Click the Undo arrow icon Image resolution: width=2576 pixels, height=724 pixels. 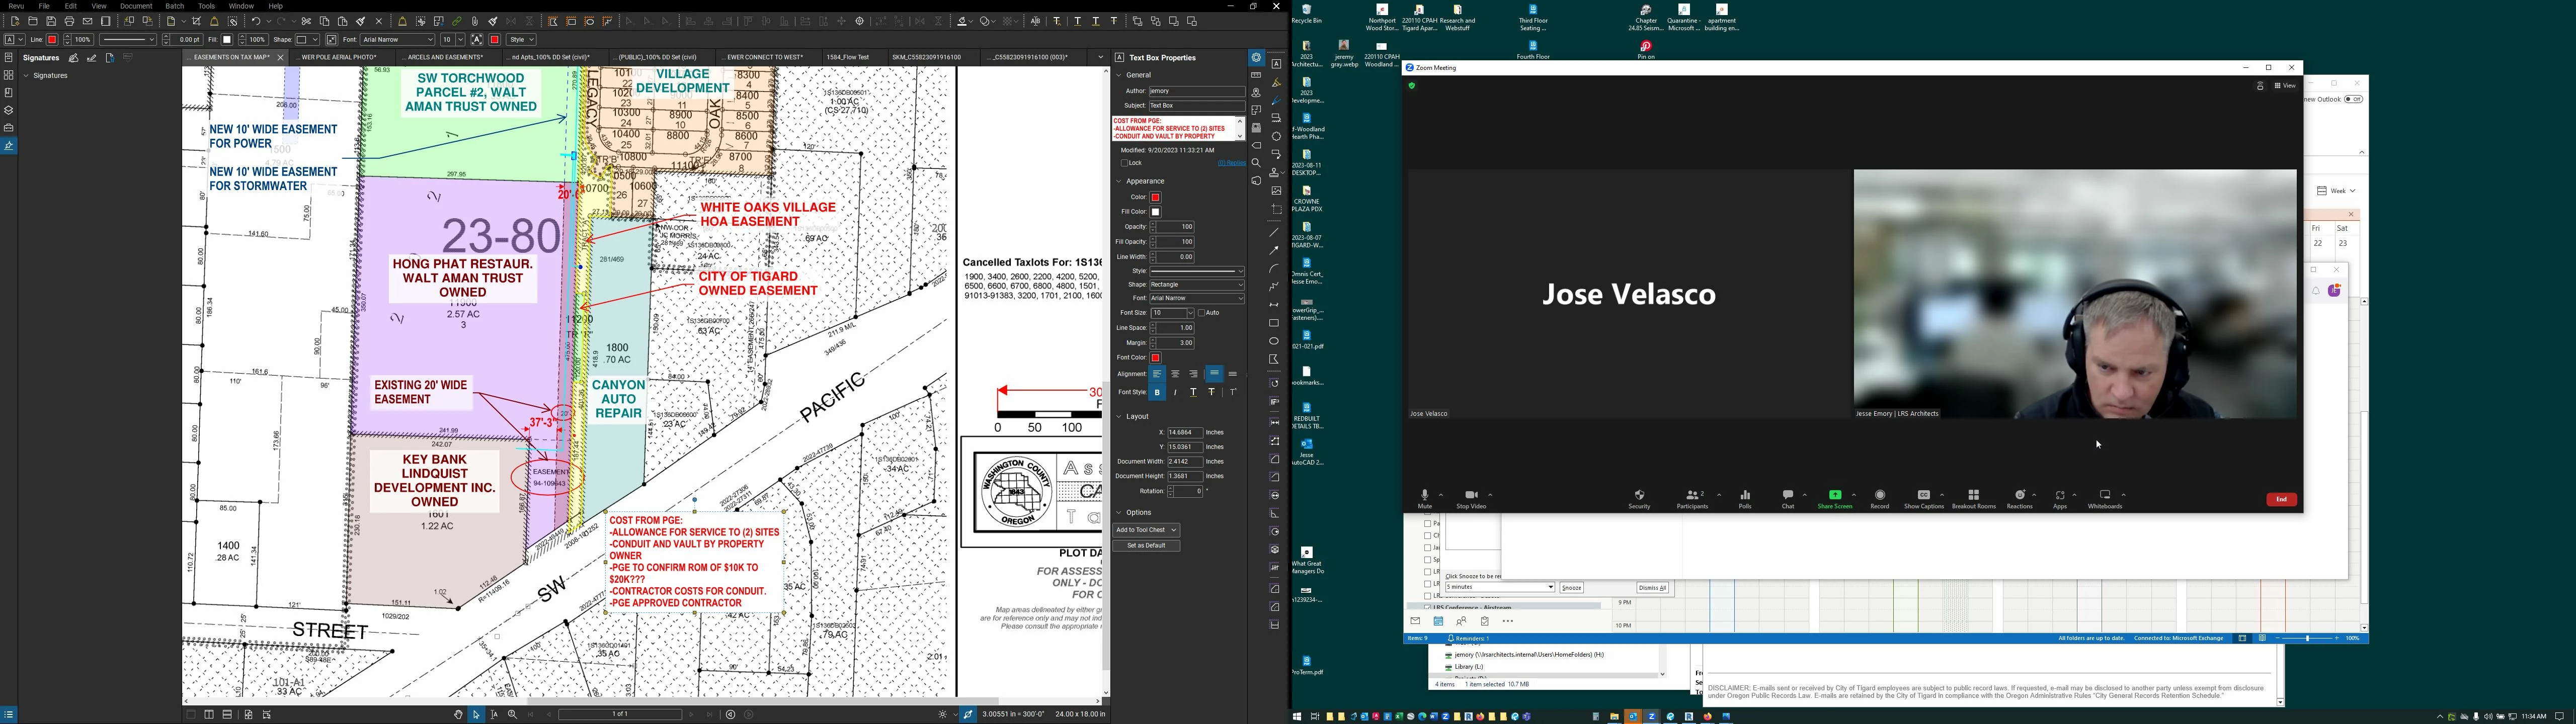click(257, 21)
